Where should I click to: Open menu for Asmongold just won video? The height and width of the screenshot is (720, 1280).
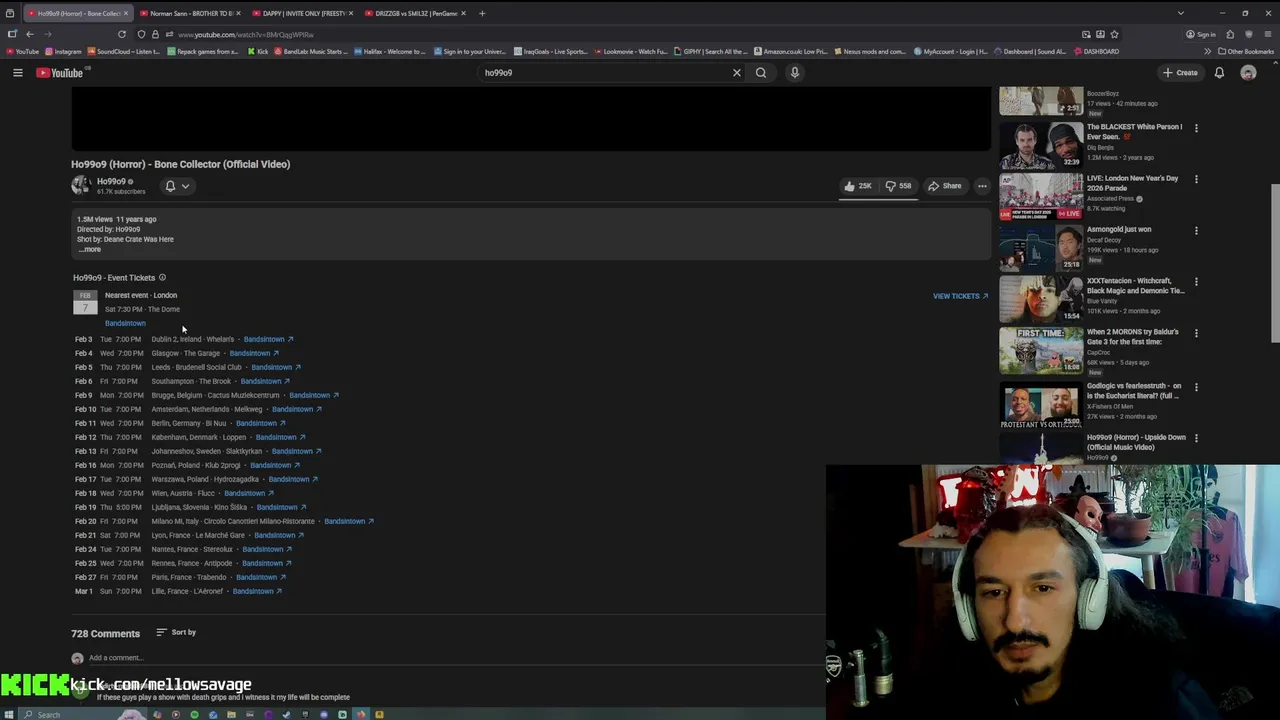click(x=1196, y=231)
